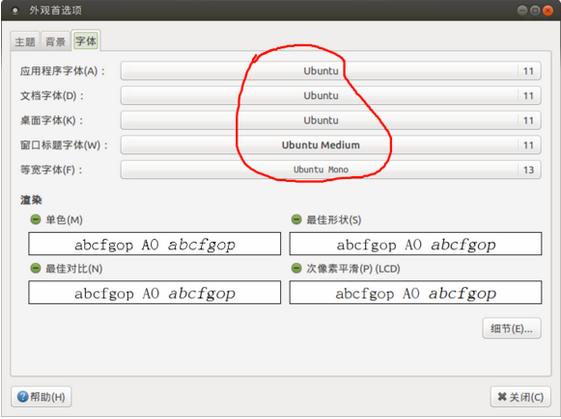The image size is (561, 419).
Task: Open the 窗口标题字体 Ubuntu Medium chooser
Action: point(331,145)
